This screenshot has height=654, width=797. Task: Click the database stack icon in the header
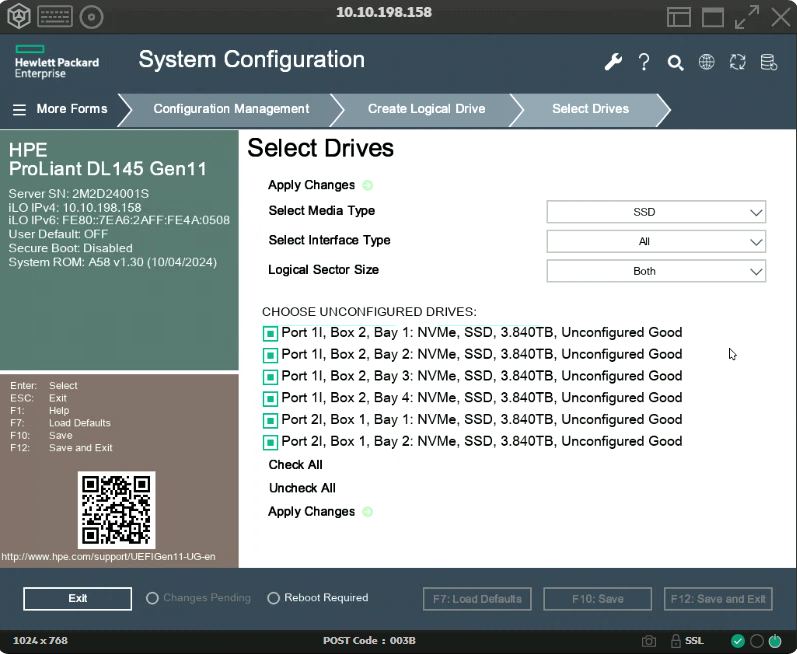tap(769, 62)
